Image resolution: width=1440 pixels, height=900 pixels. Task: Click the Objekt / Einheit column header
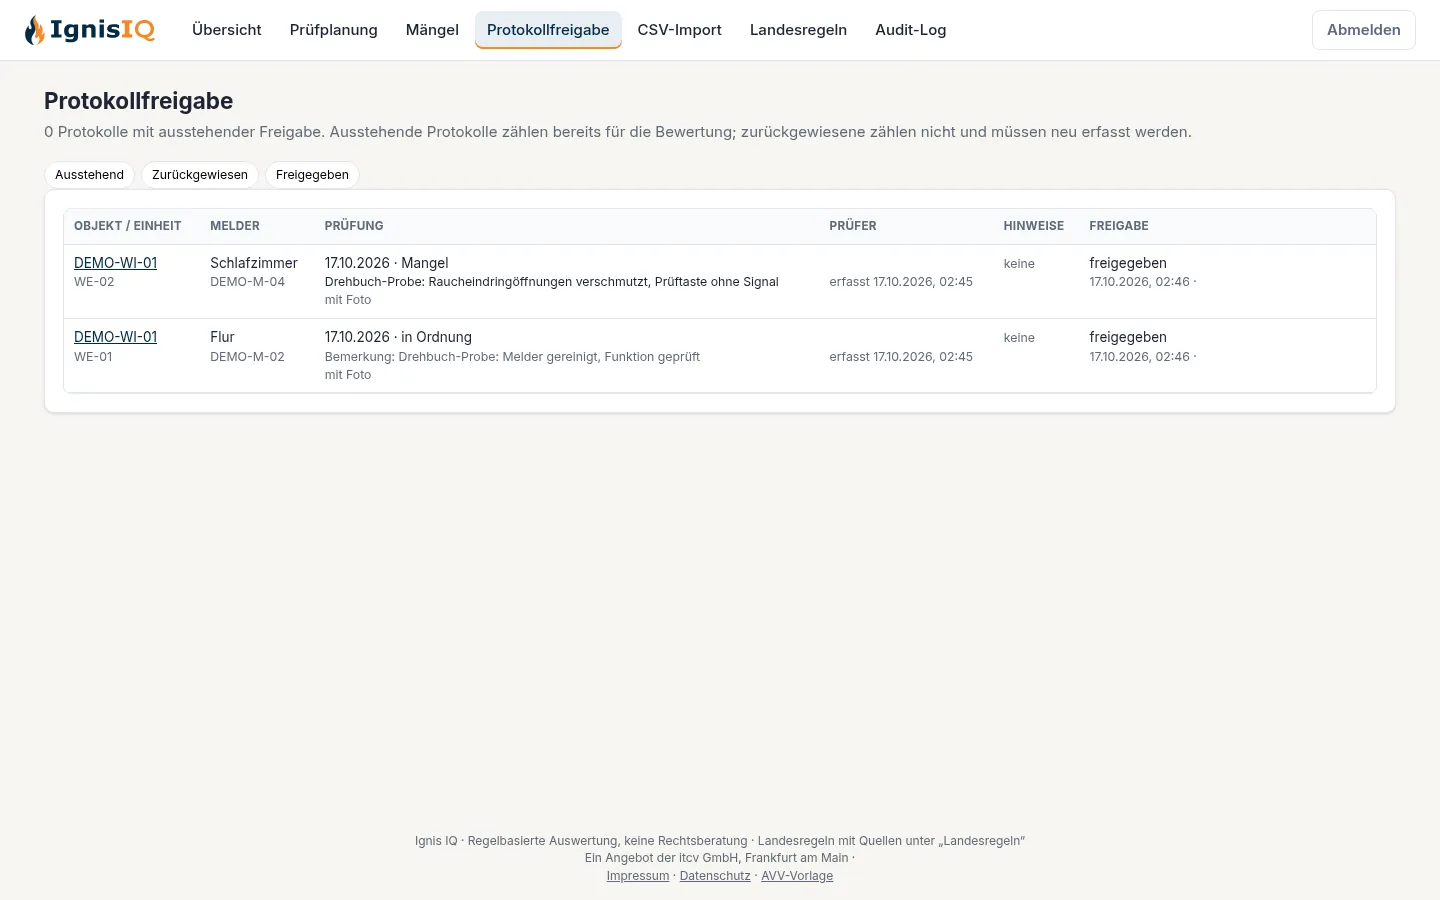point(128,226)
